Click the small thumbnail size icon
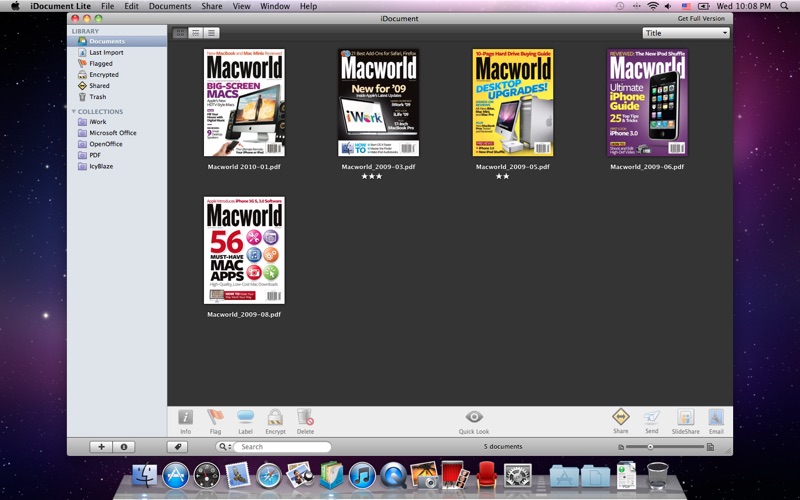This screenshot has width=800, height=500. (x=621, y=447)
